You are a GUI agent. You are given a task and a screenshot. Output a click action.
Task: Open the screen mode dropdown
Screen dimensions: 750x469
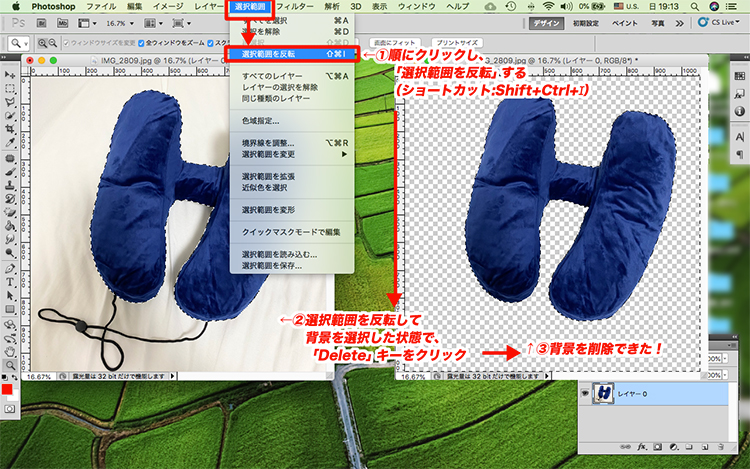[x=182, y=23]
